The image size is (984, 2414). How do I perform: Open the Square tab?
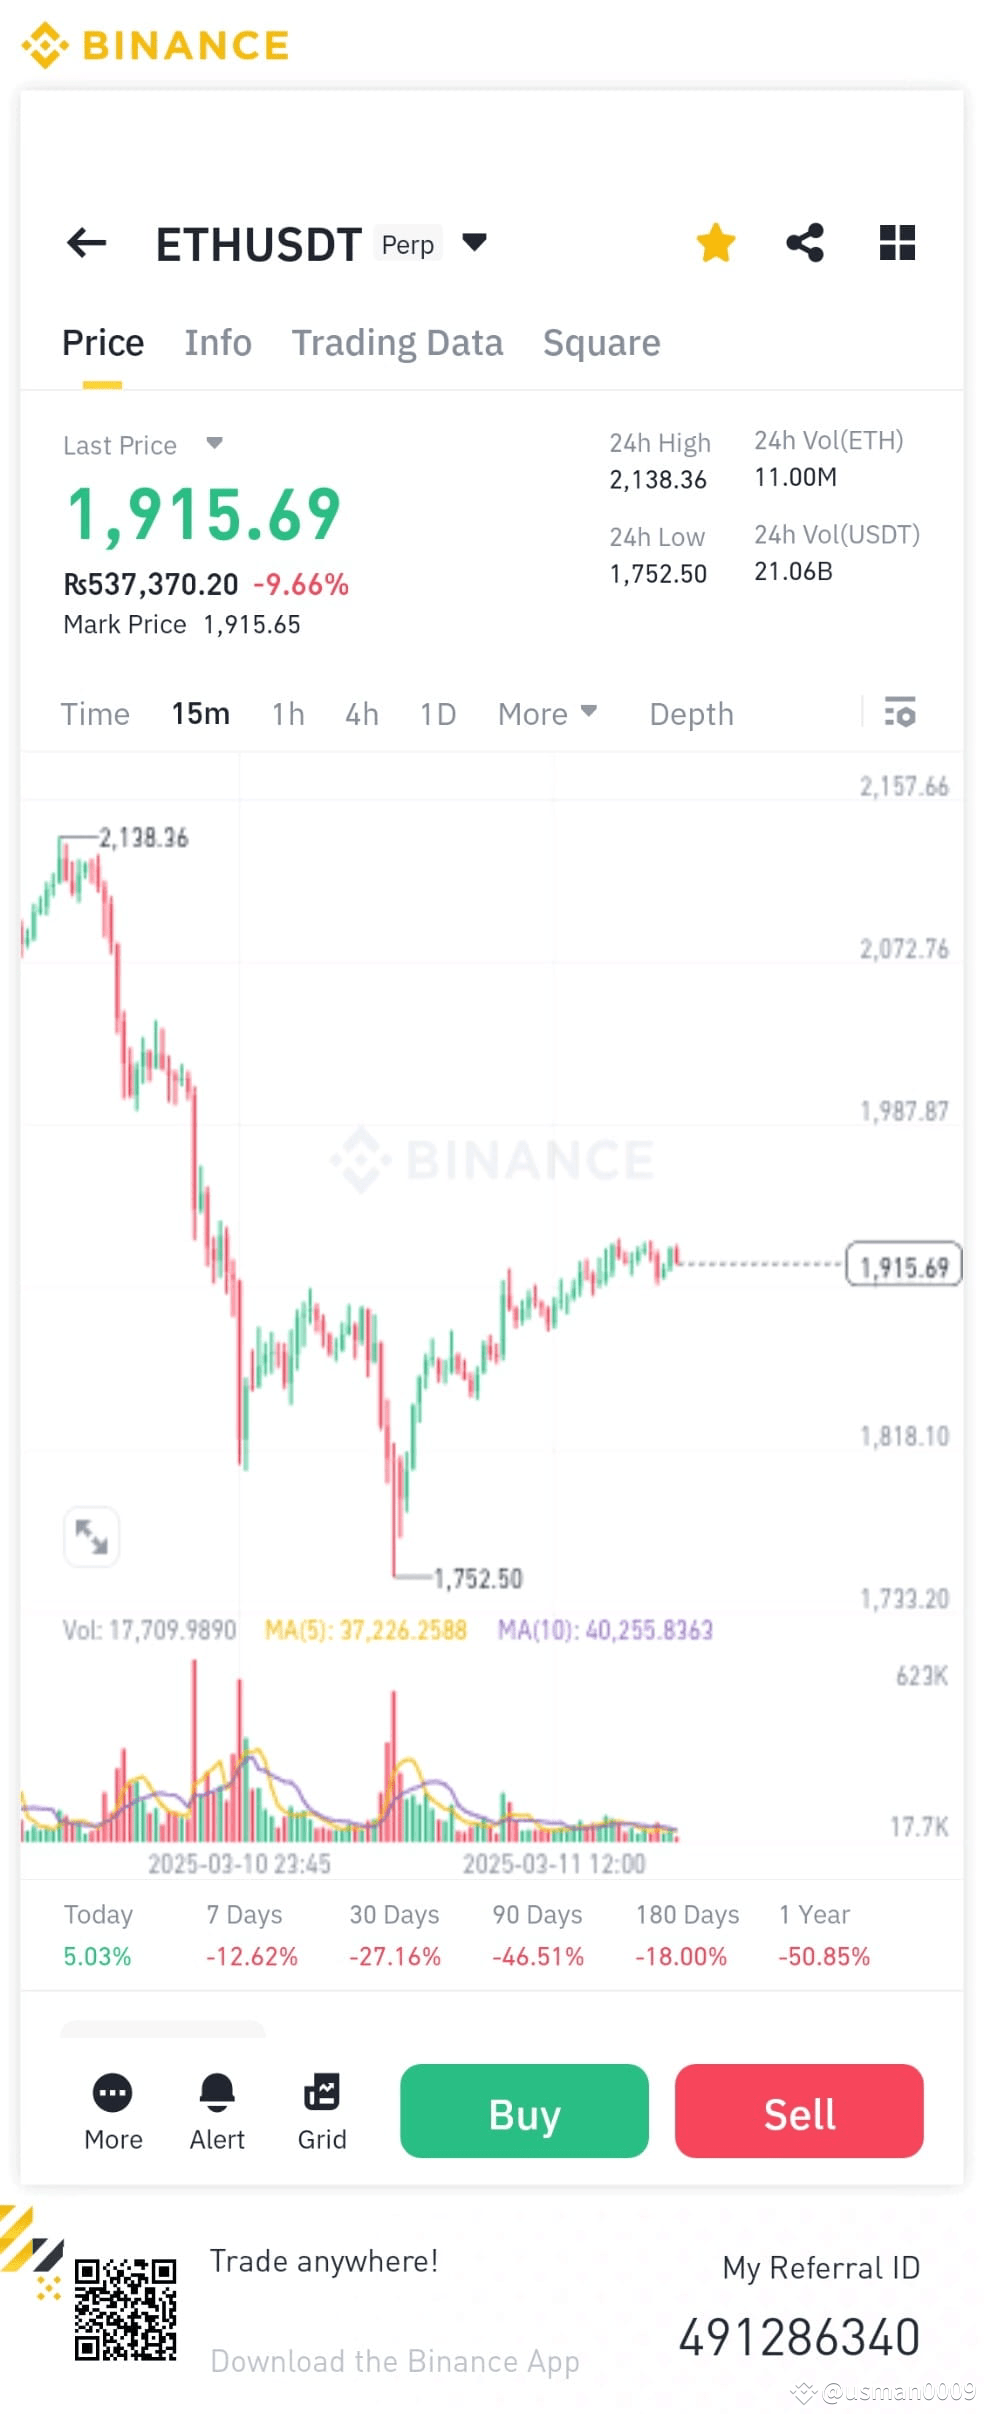pyautogui.click(x=601, y=342)
